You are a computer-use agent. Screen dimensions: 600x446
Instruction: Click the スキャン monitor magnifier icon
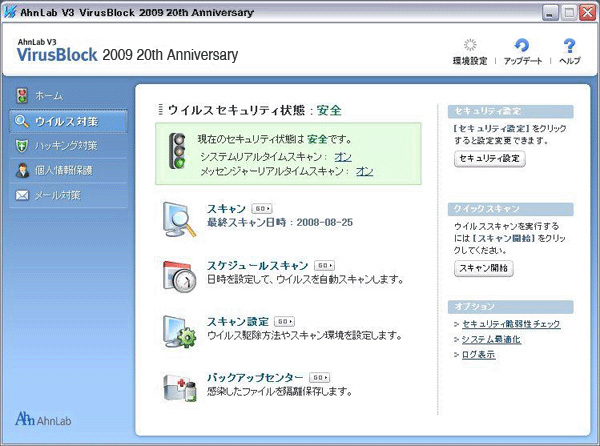tap(179, 219)
